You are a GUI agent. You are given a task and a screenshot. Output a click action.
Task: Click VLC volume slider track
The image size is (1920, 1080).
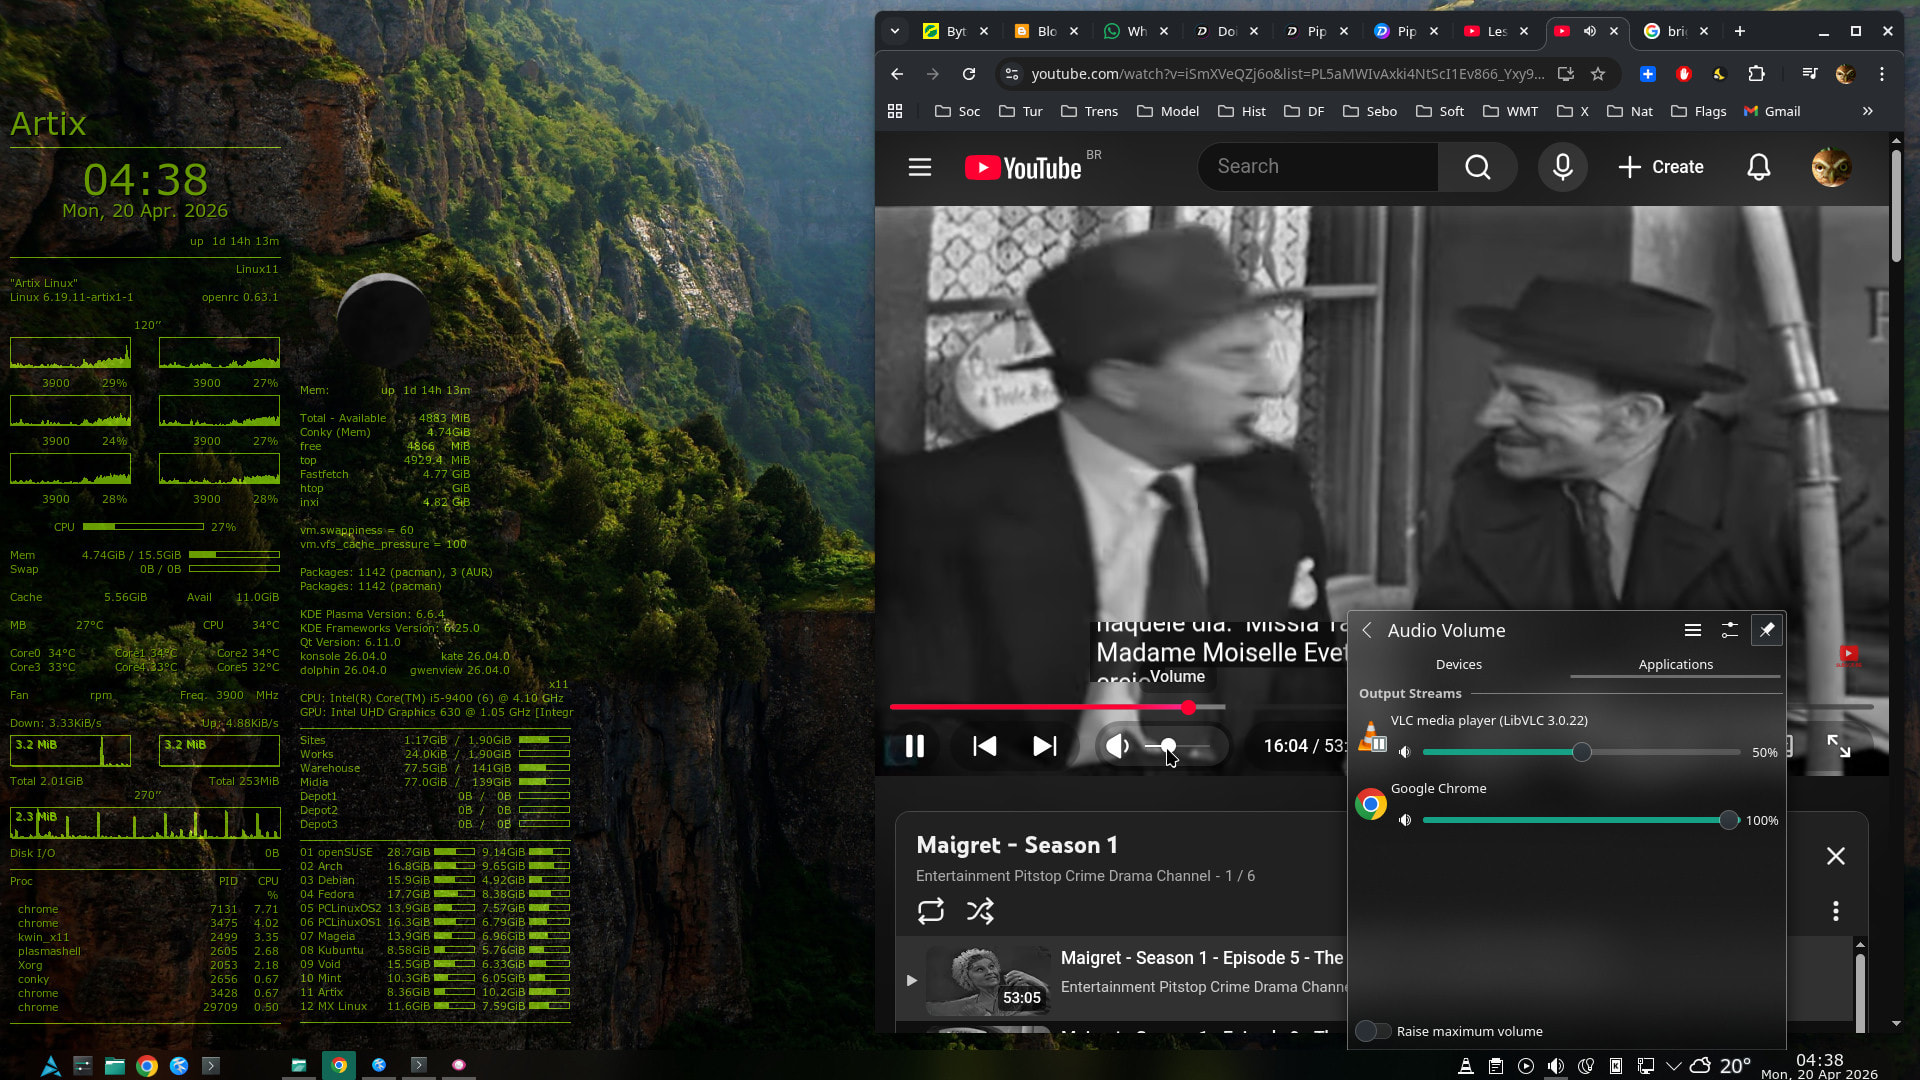(1660, 752)
